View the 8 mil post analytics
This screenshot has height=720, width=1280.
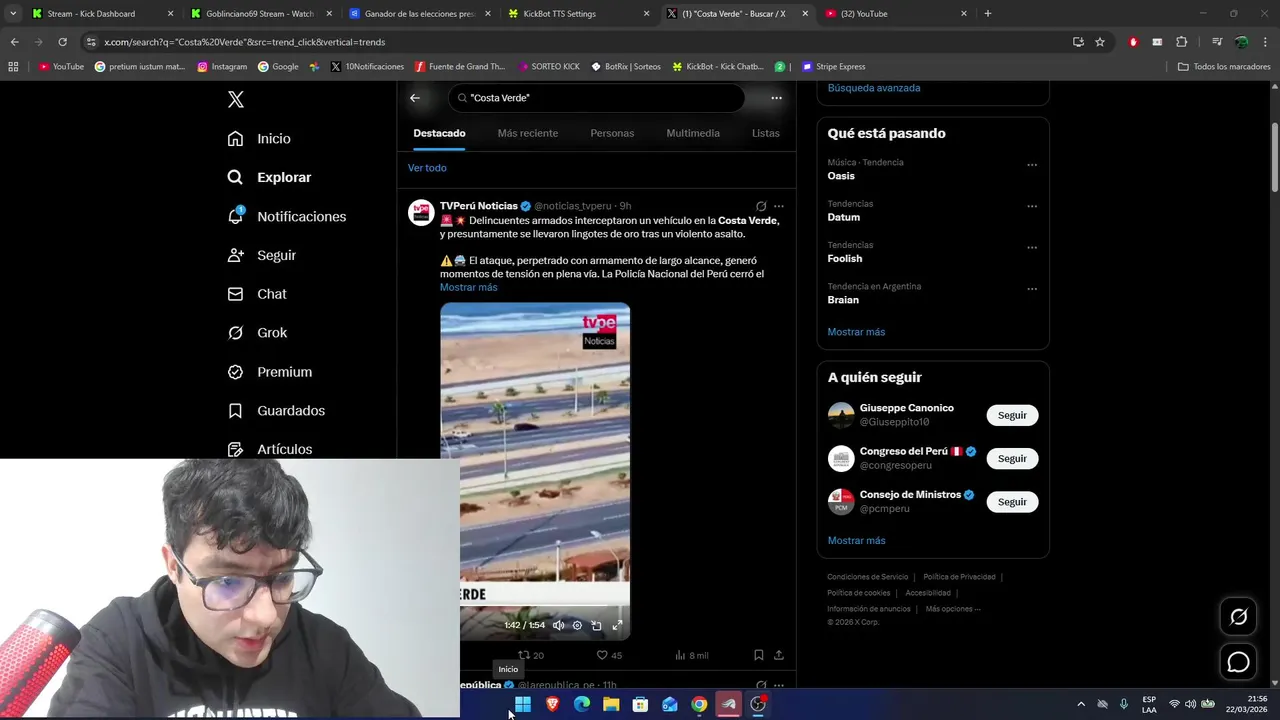[691, 655]
